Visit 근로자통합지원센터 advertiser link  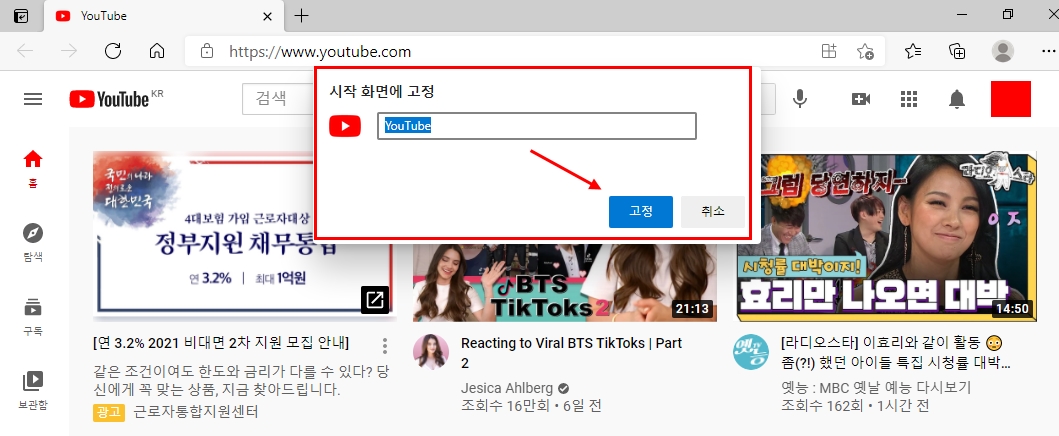[x=196, y=411]
